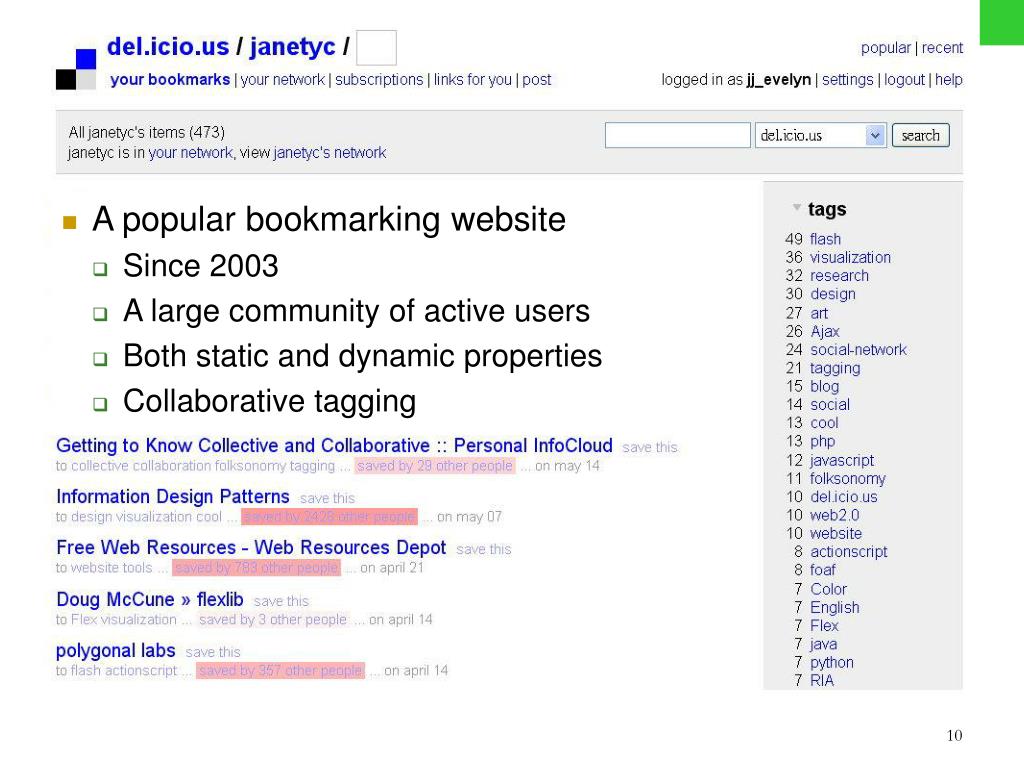Select the design tag

833,294
